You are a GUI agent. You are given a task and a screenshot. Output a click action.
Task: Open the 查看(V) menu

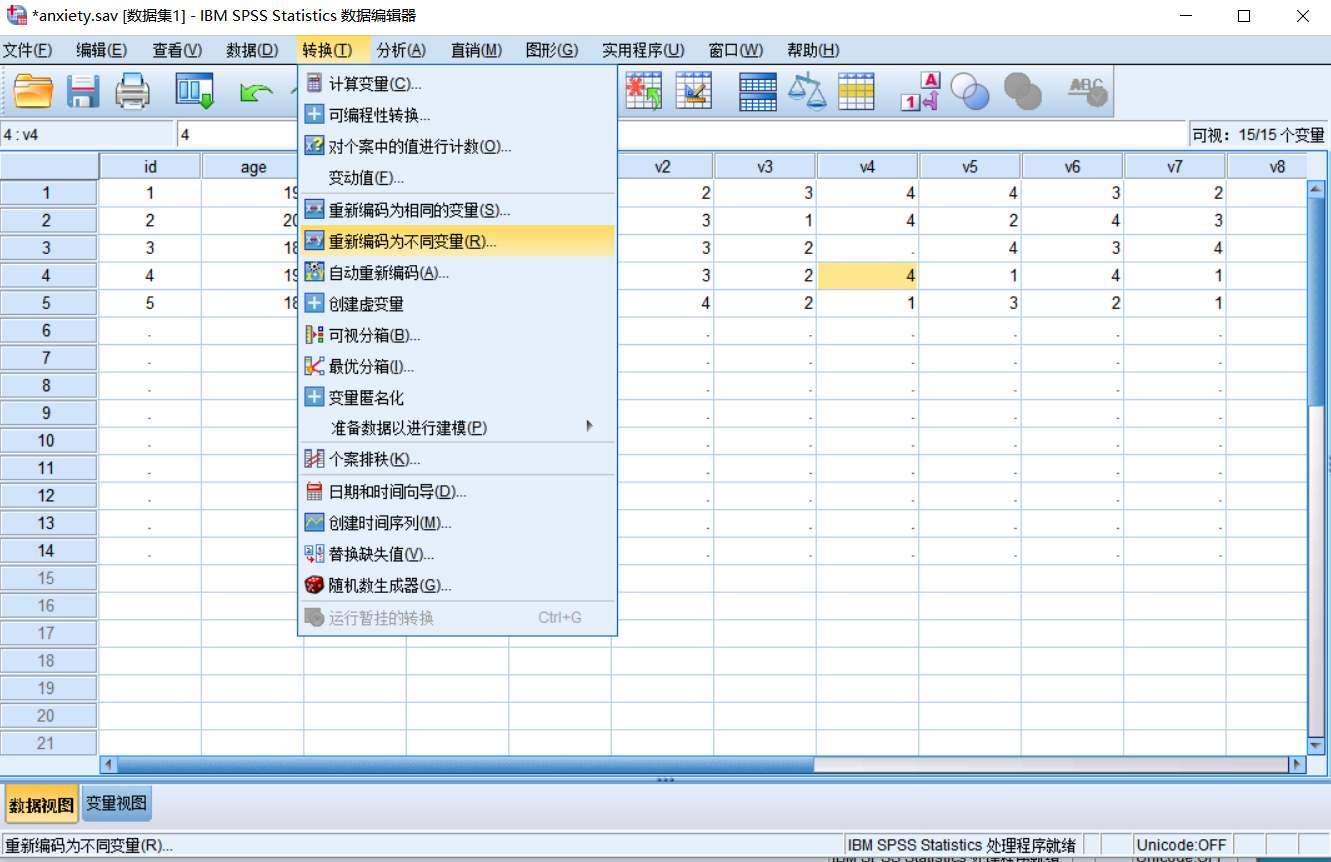[176, 50]
